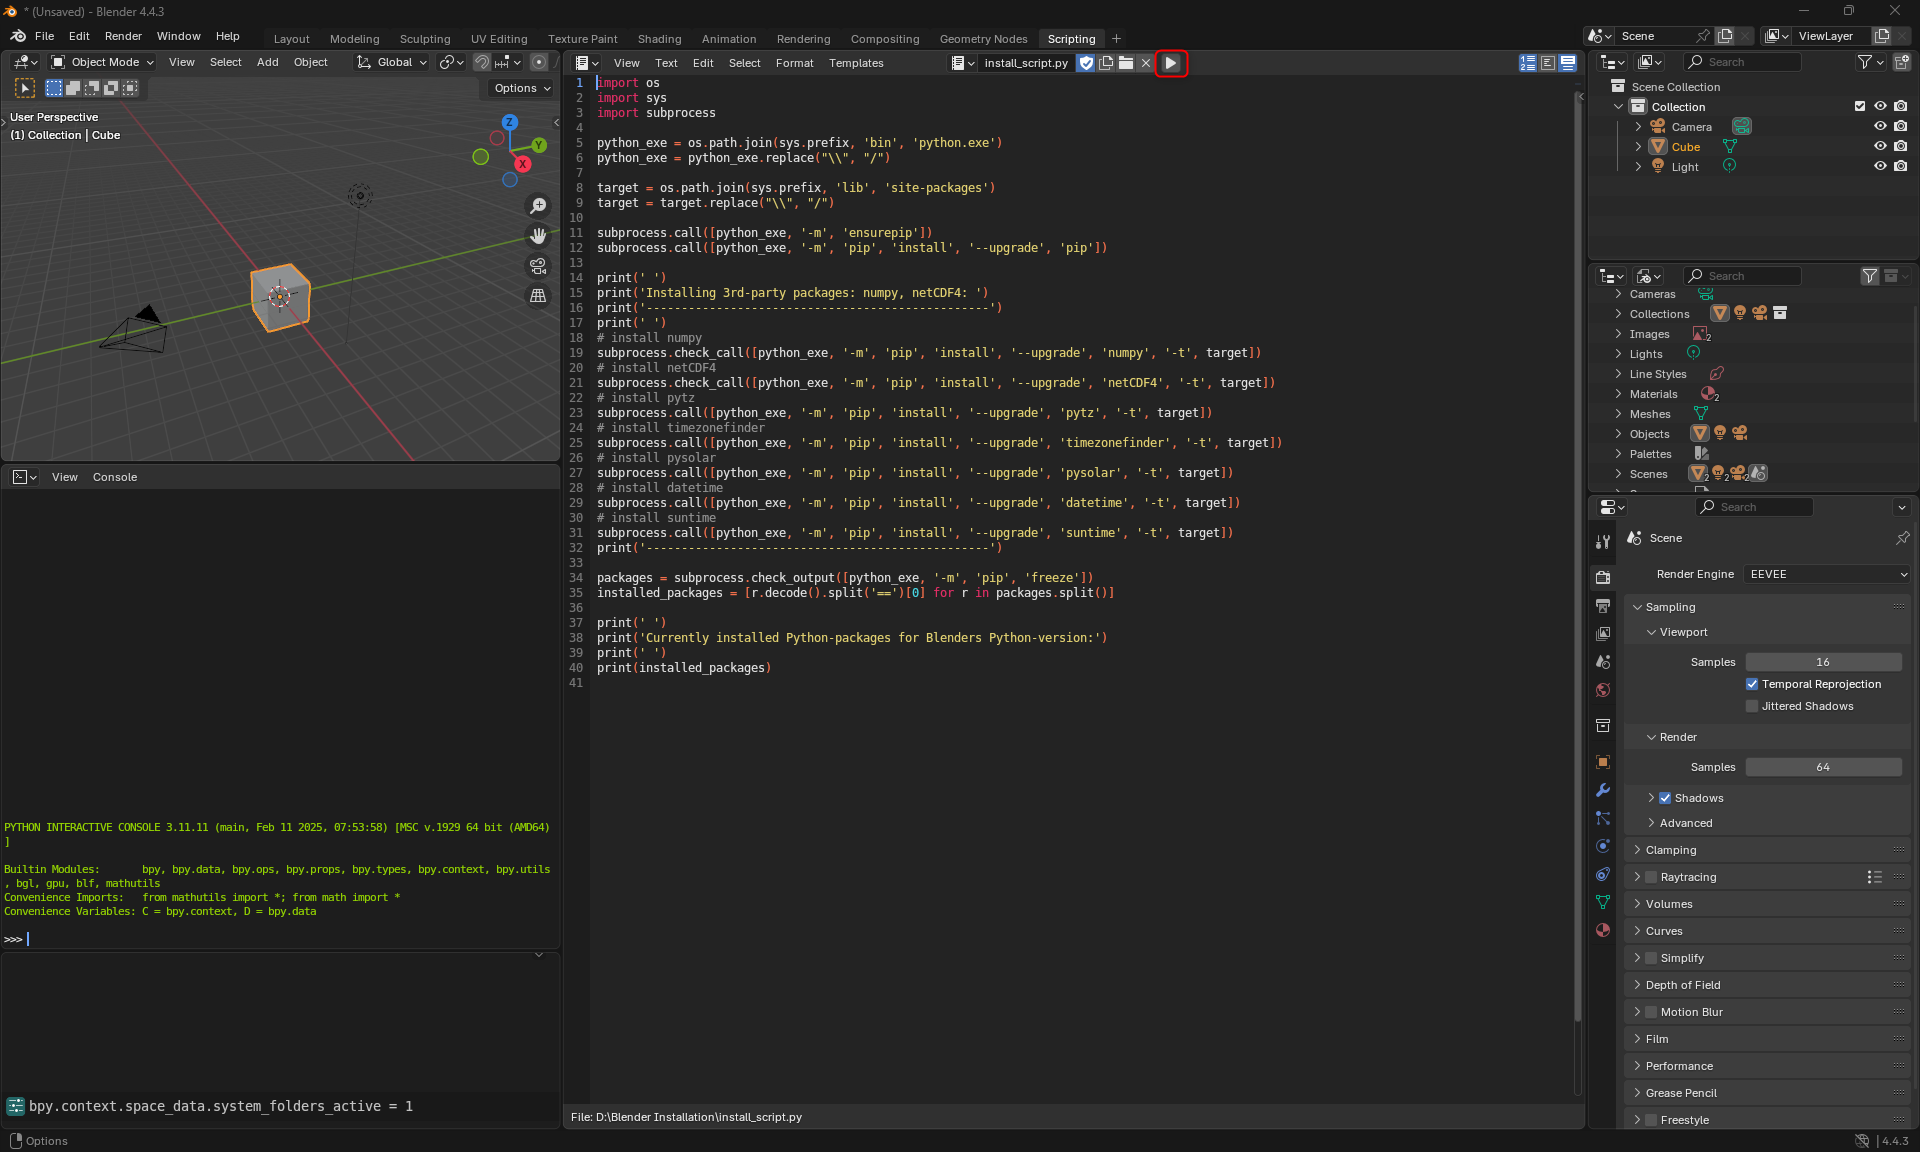Open the Console menu

(x=115, y=477)
